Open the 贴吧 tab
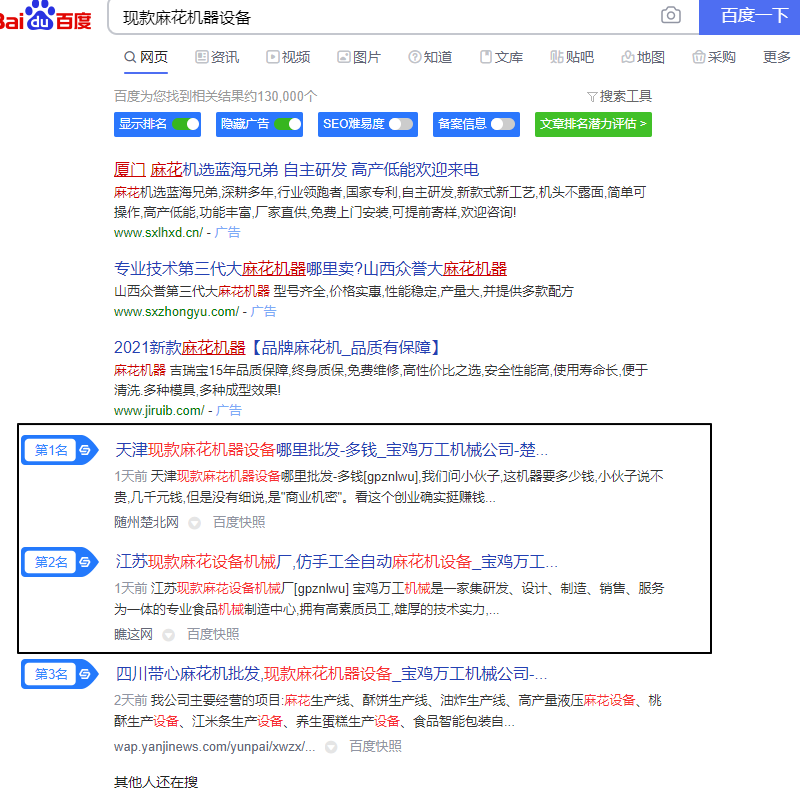This screenshot has height=800, width=800. (x=572, y=57)
